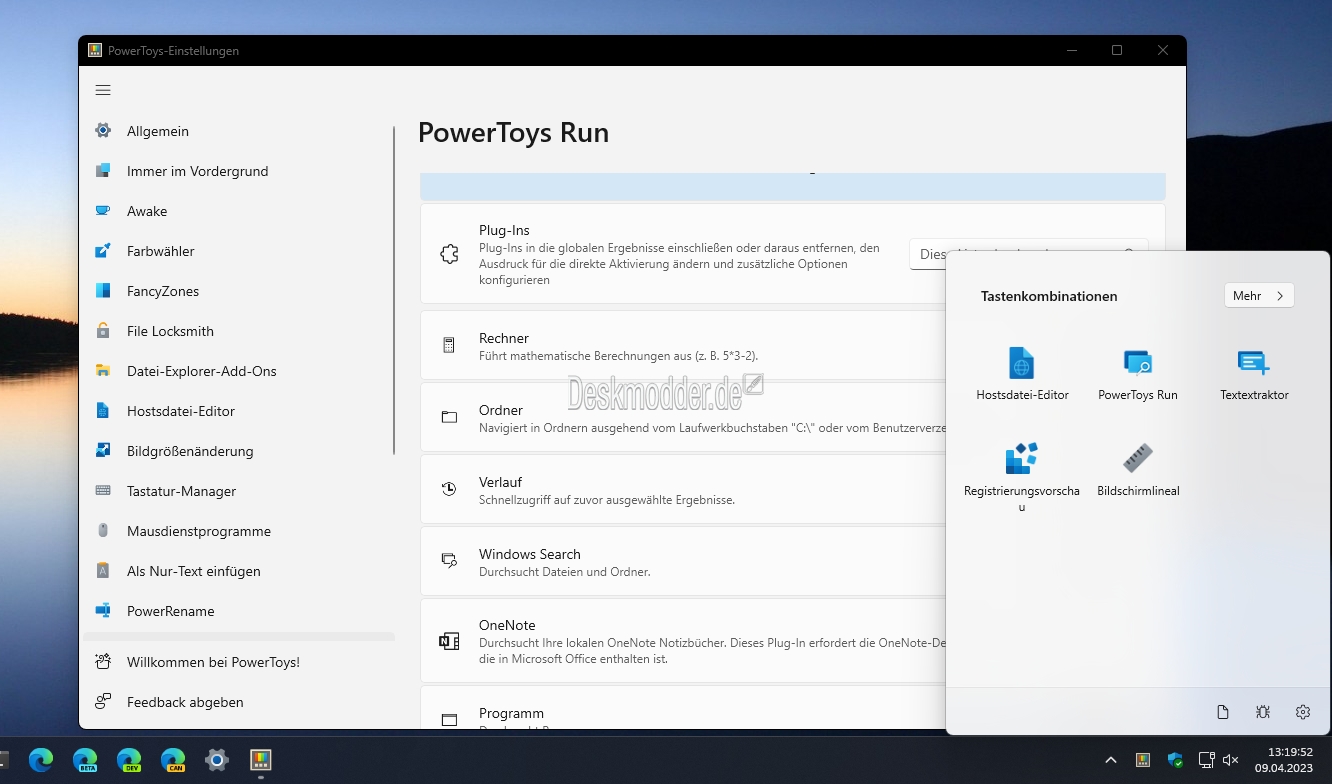Open Hostsdatei-Editor in the sidebar
Screen dimensions: 1332x784
(239, 411)
